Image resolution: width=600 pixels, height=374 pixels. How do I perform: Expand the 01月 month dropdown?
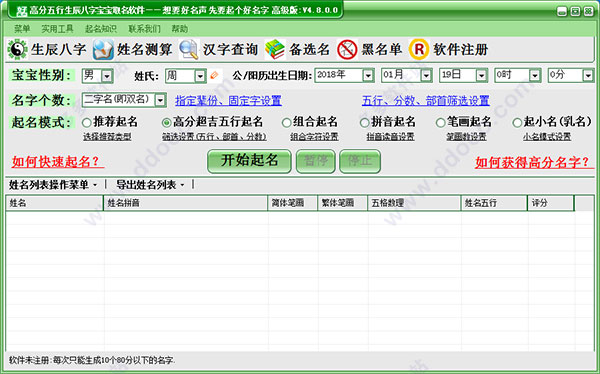[426, 75]
